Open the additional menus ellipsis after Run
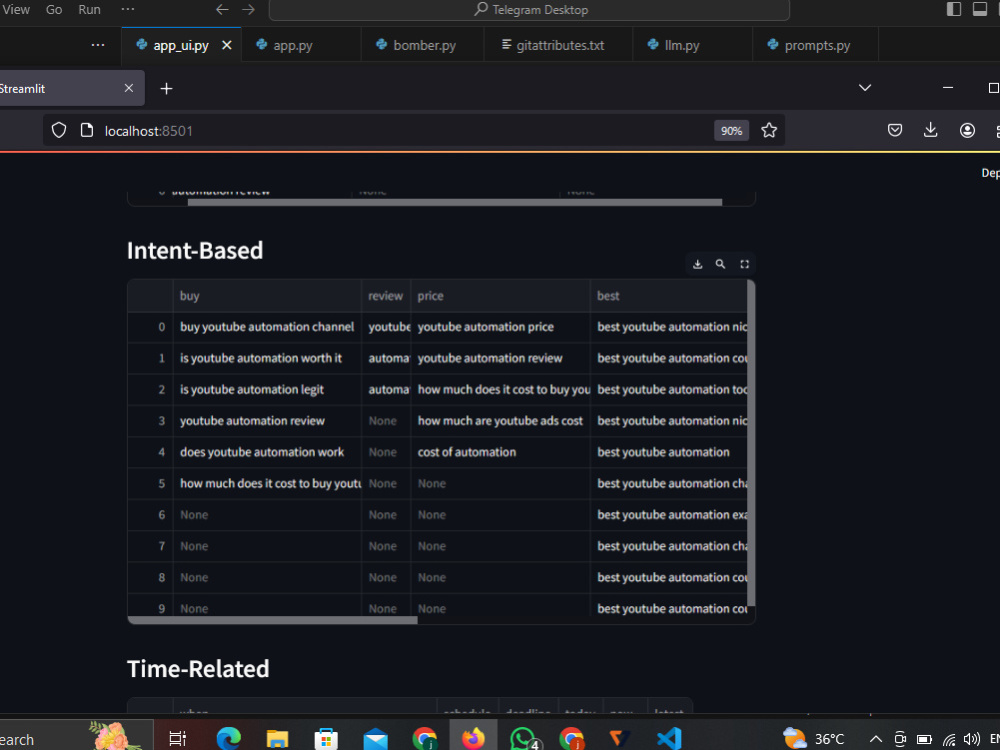 (128, 10)
